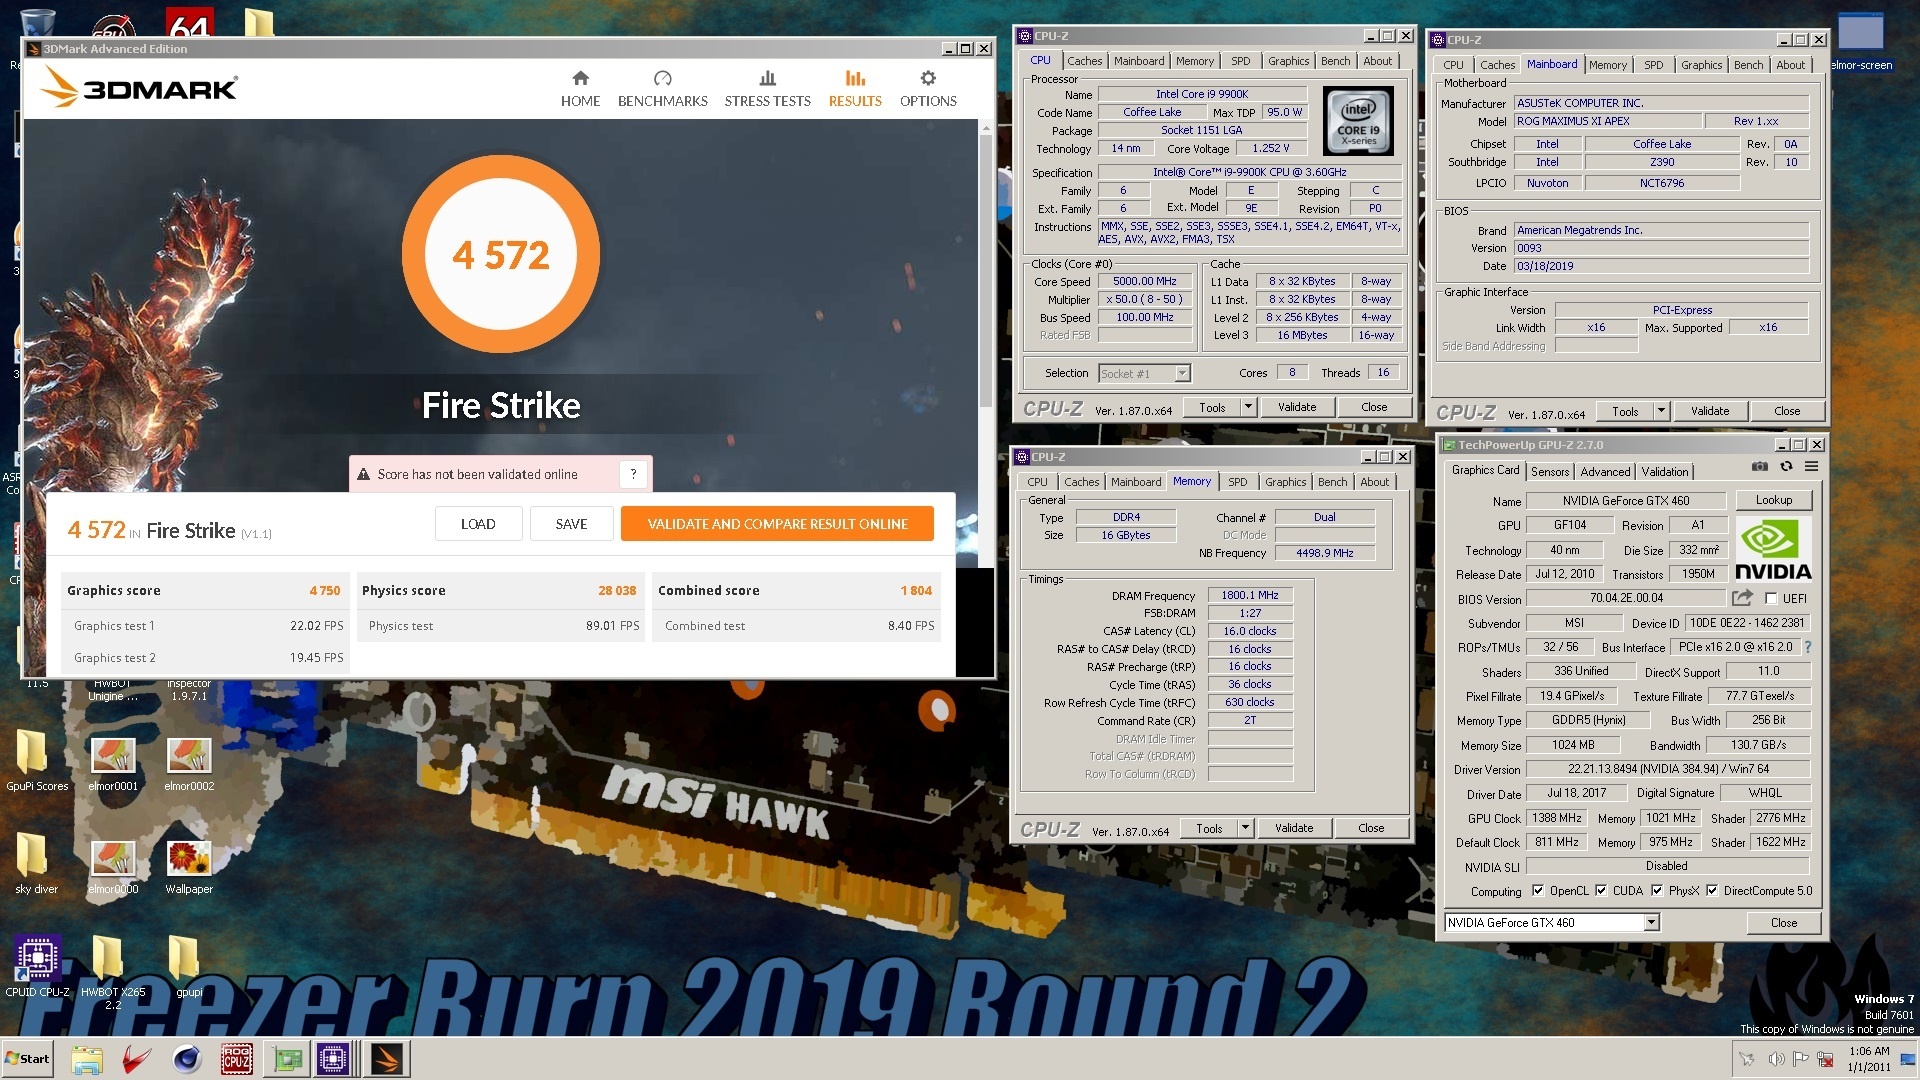
Task: Open the gpupi desktop folder
Action: [x=188, y=967]
